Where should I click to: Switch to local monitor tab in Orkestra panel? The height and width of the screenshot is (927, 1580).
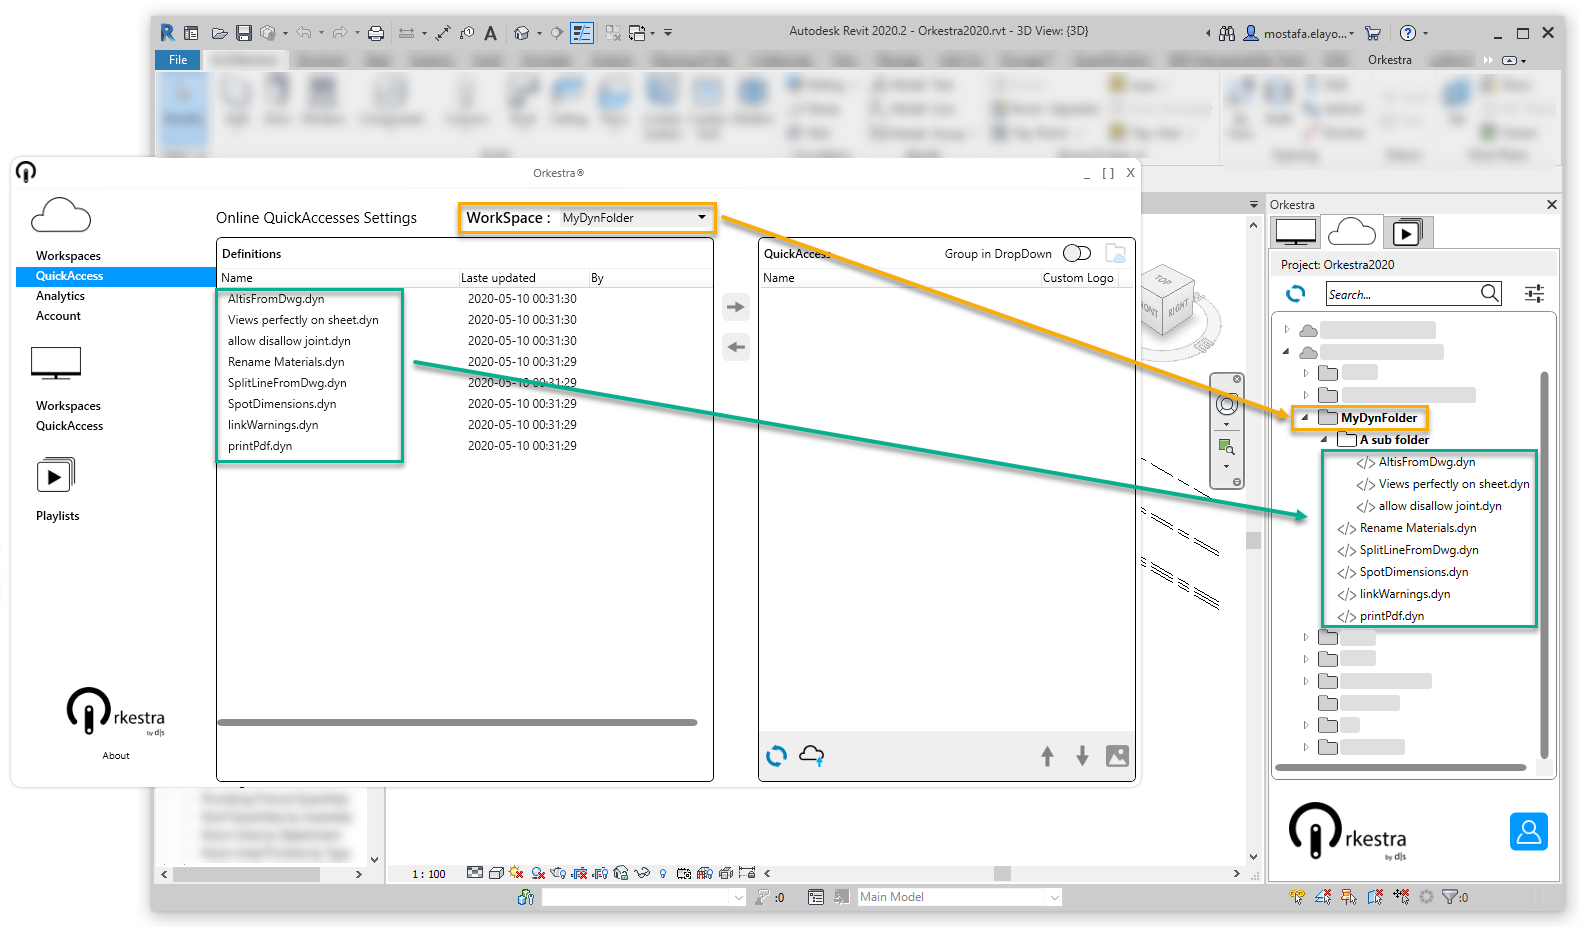coord(1296,232)
